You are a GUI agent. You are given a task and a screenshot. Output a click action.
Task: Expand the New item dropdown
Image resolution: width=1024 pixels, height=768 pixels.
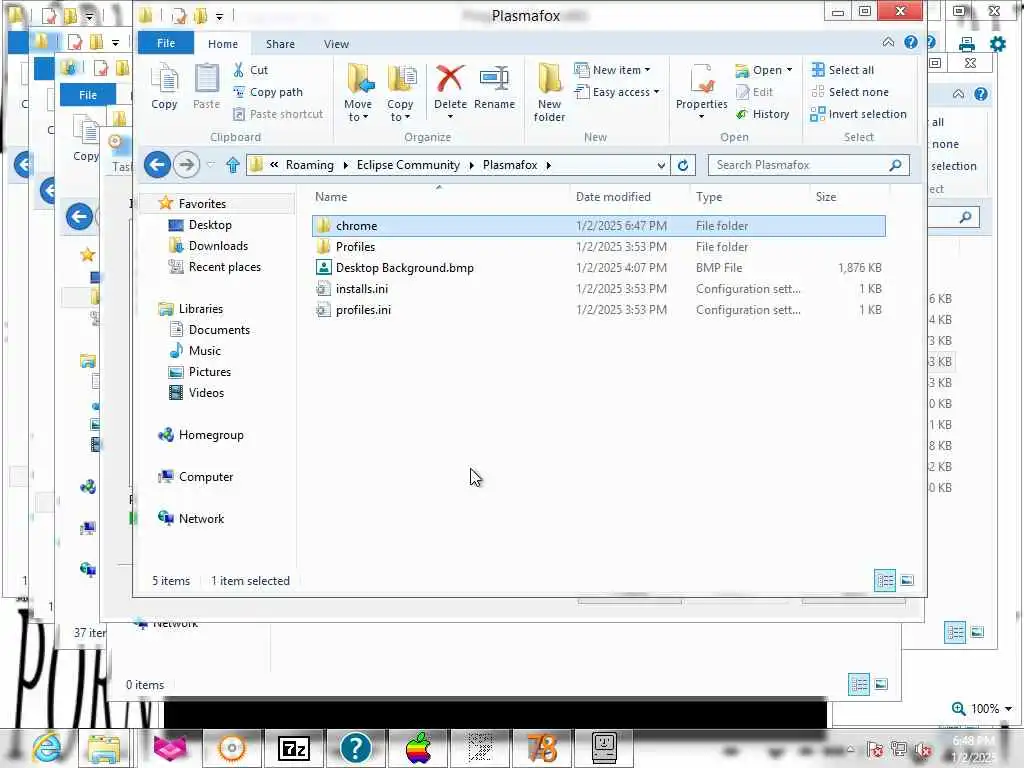pos(612,69)
